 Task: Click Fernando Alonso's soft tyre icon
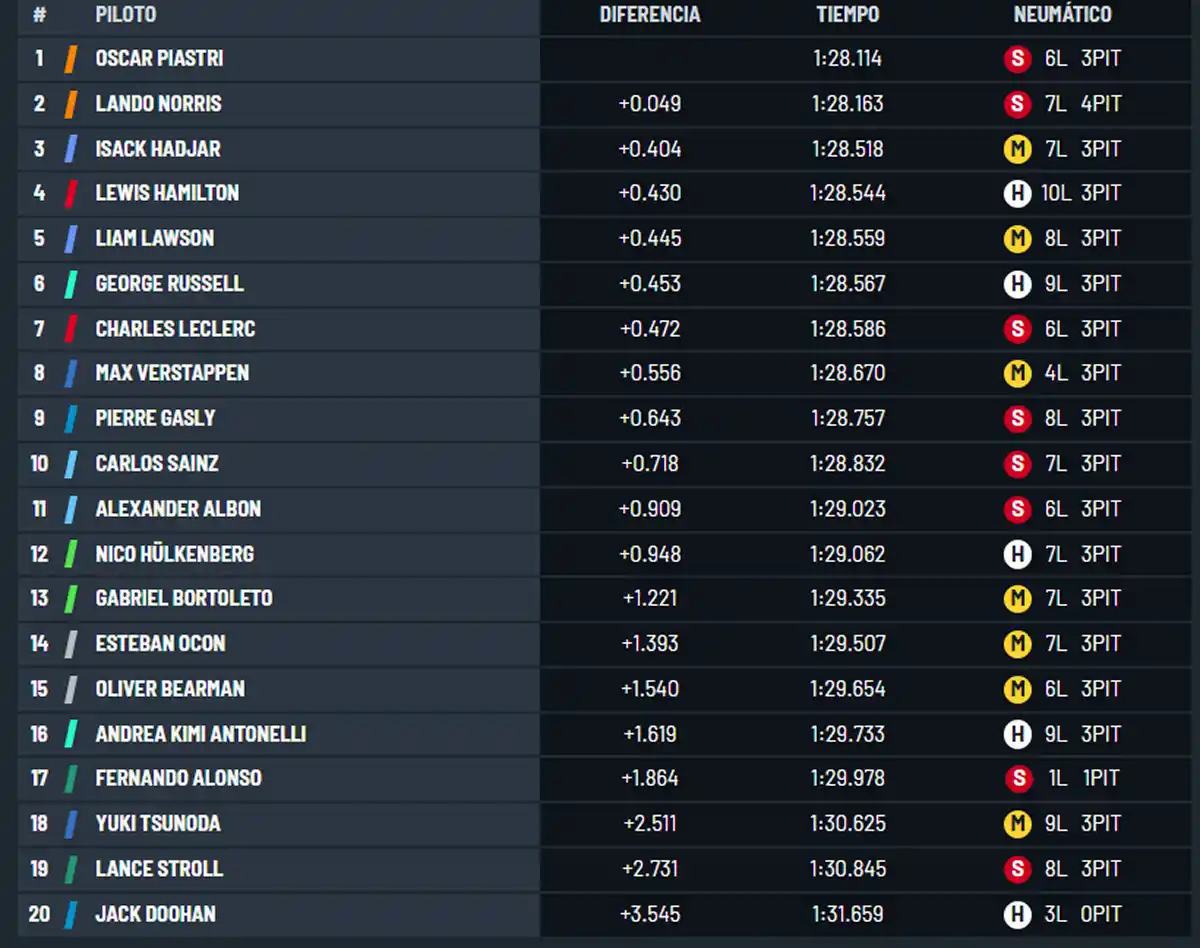1017,778
